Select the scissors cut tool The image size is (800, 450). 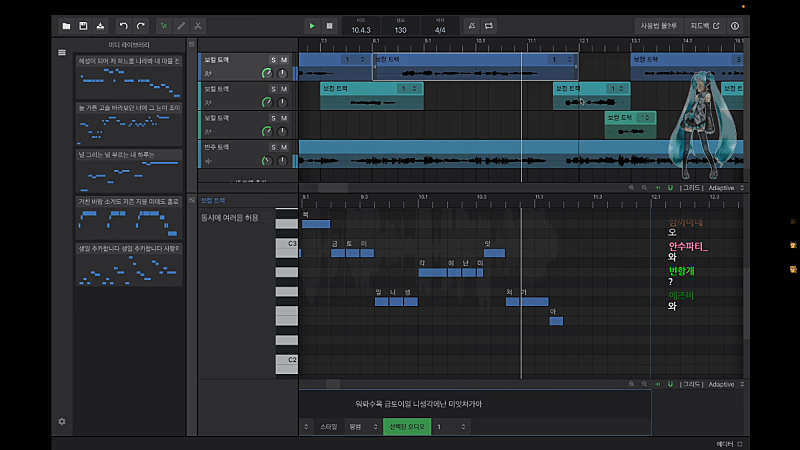click(199, 25)
